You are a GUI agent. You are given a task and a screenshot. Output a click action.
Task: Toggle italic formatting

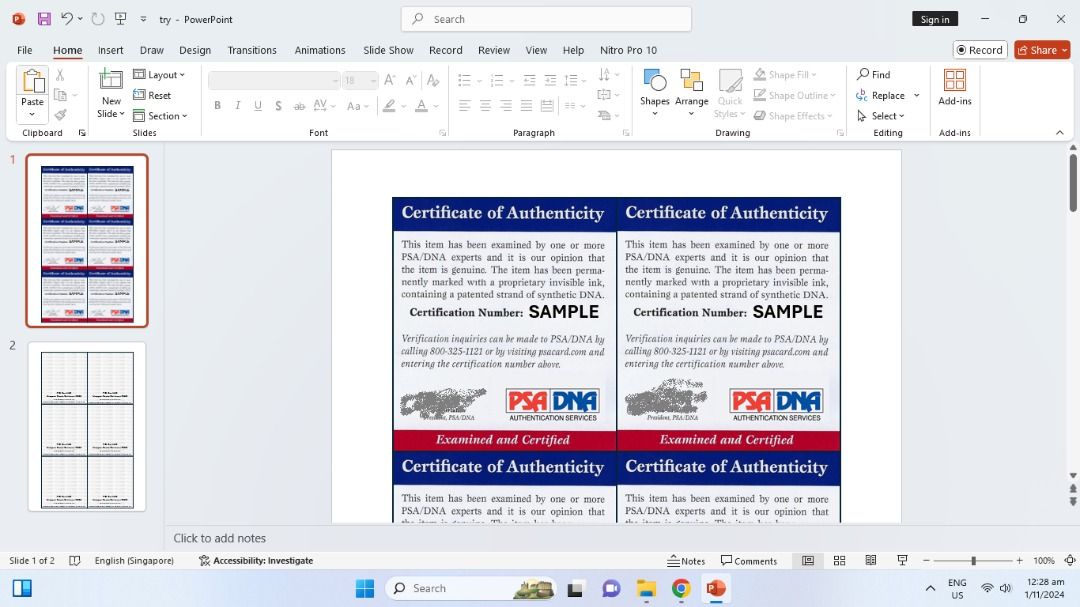pos(237,105)
